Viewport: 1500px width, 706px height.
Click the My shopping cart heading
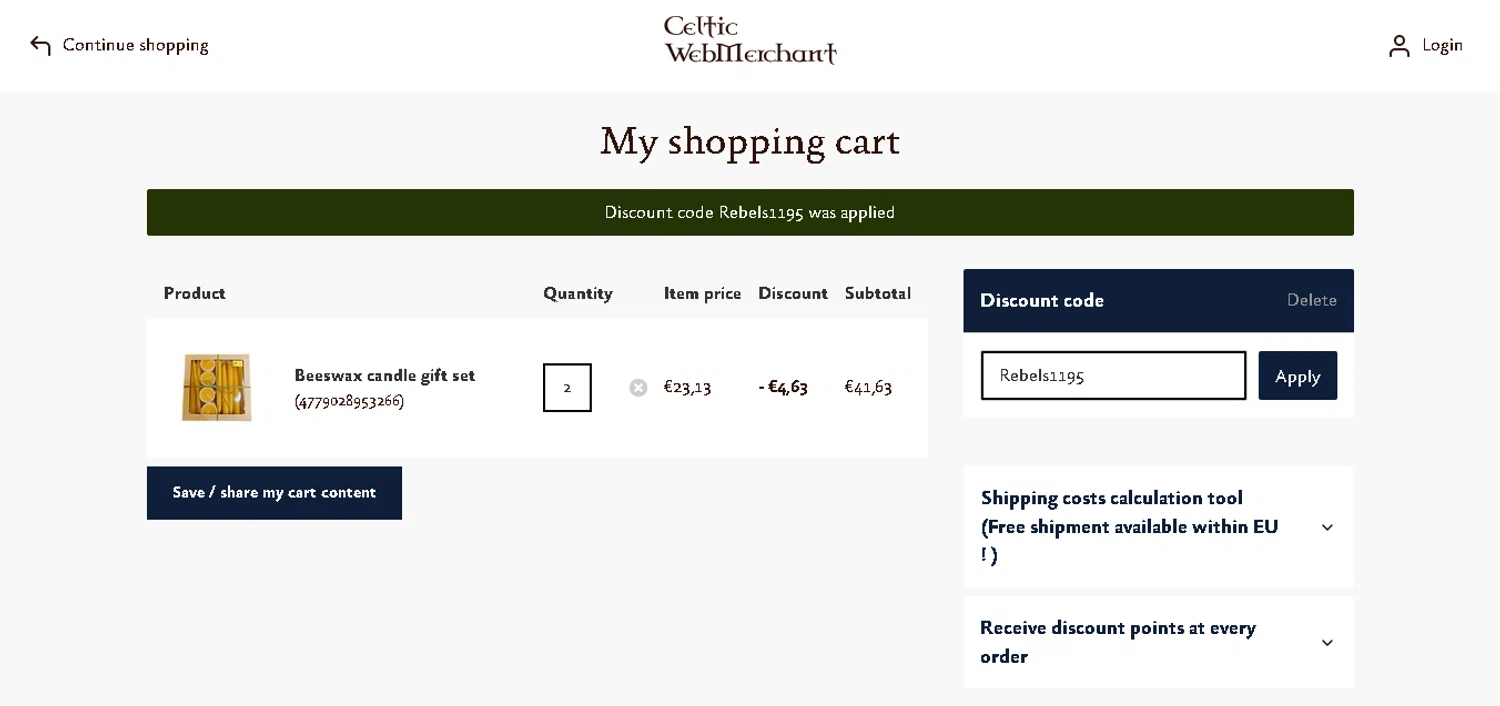(x=750, y=141)
